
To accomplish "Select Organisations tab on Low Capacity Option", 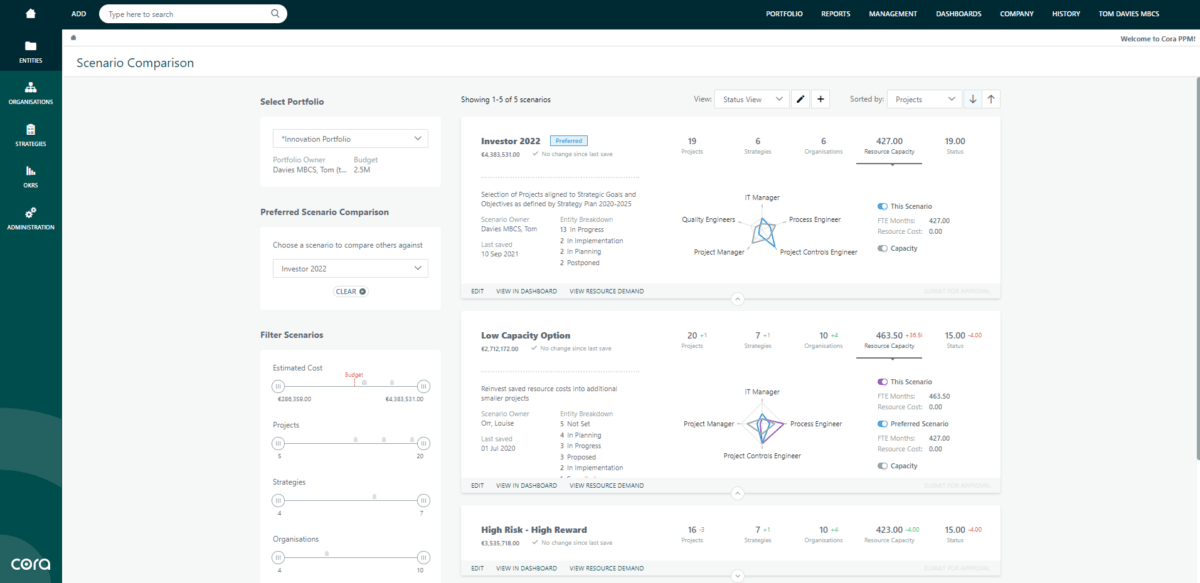I will click(x=823, y=339).
